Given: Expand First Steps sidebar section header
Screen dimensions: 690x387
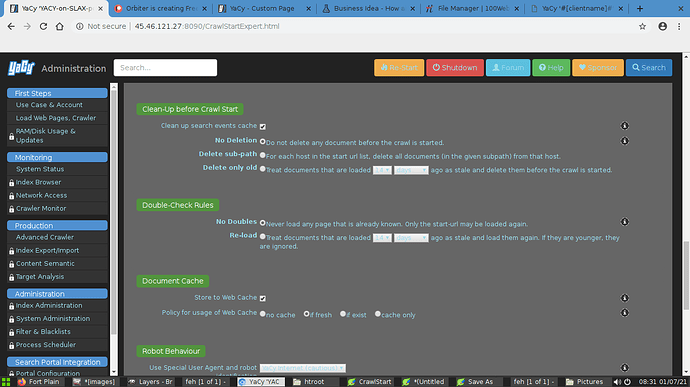Looking at the screenshot, I should click(x=57, y=93).
